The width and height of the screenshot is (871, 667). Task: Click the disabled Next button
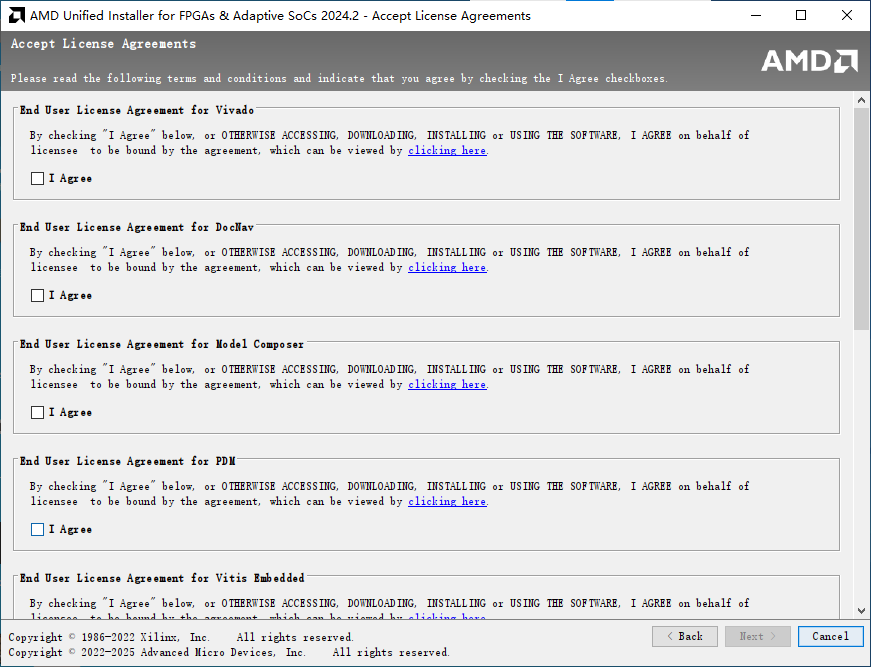pos(758,636)
